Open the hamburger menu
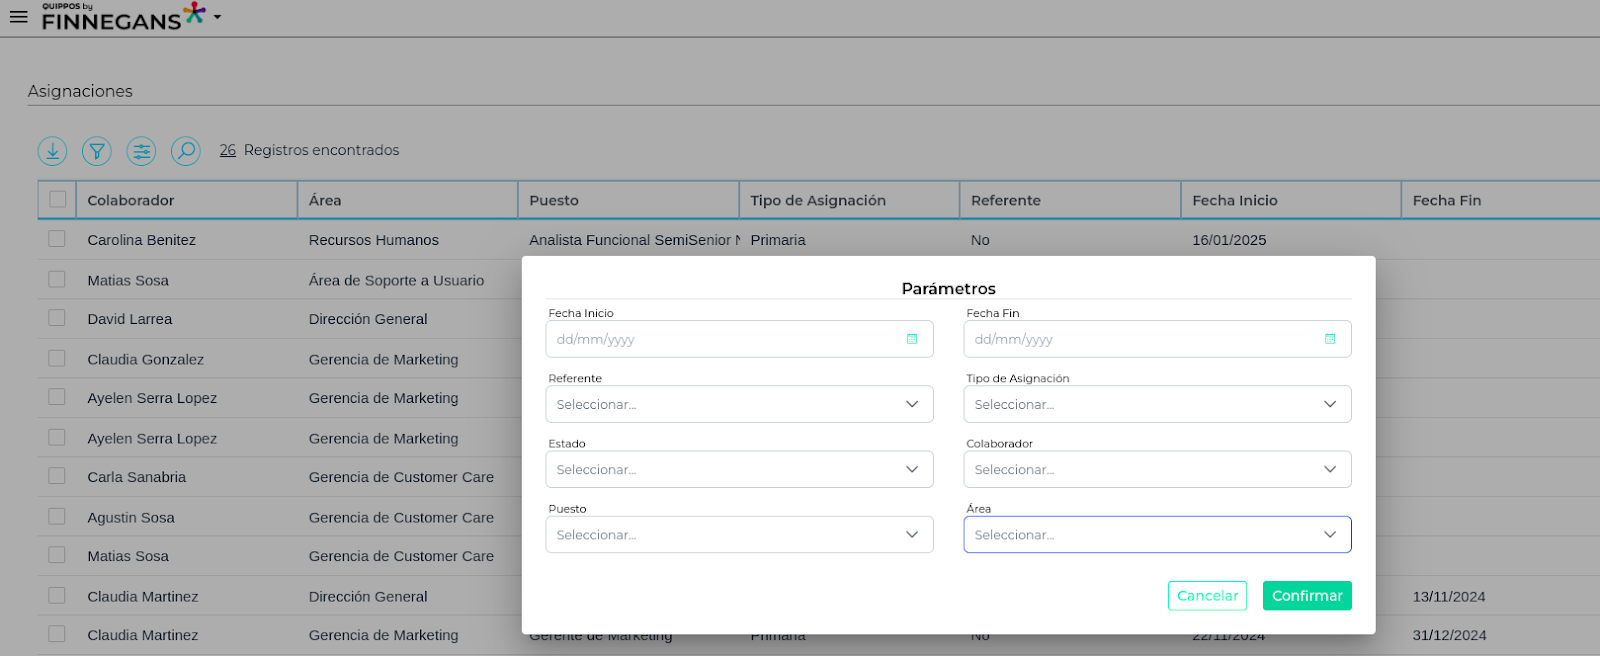Screen dimensions: 1600x656 pos(18,17)
